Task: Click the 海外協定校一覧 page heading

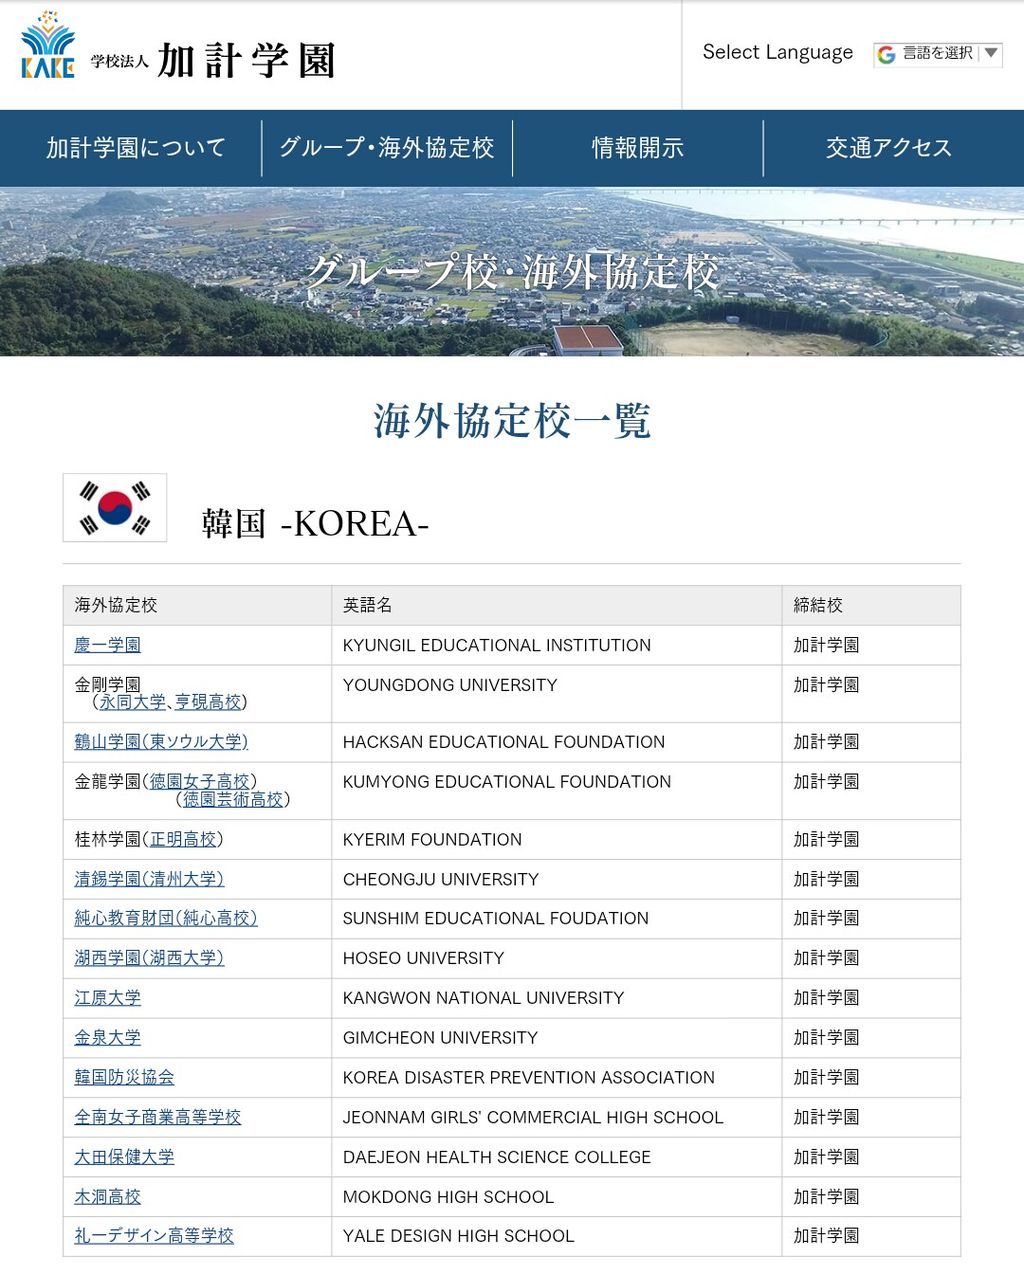Action: pos(512,420)
